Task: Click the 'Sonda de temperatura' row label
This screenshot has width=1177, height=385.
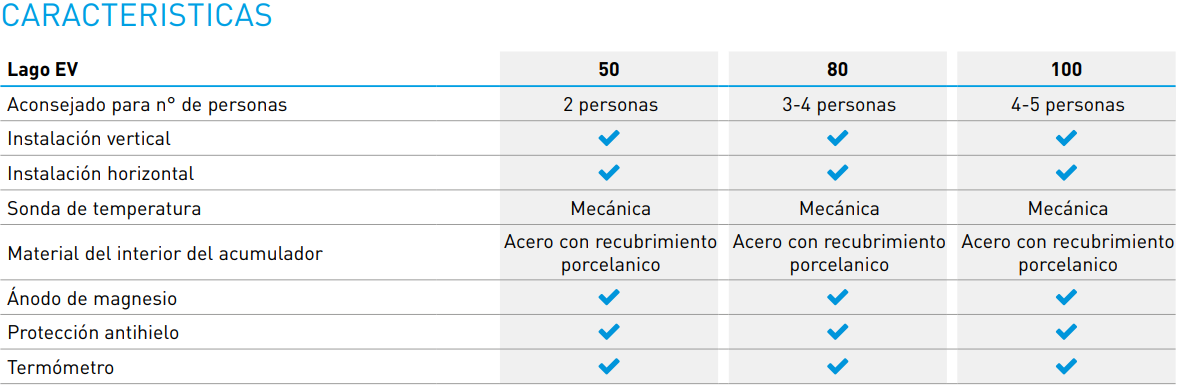Action: [104, 209]
